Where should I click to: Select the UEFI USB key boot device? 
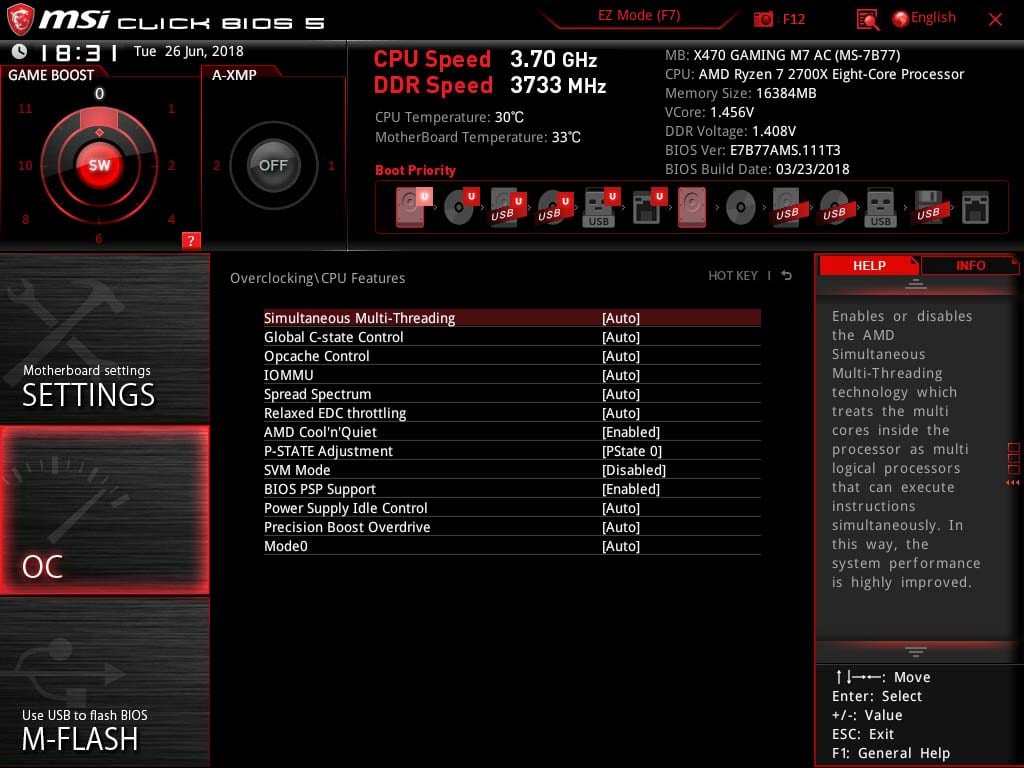[x=601, y=207]
